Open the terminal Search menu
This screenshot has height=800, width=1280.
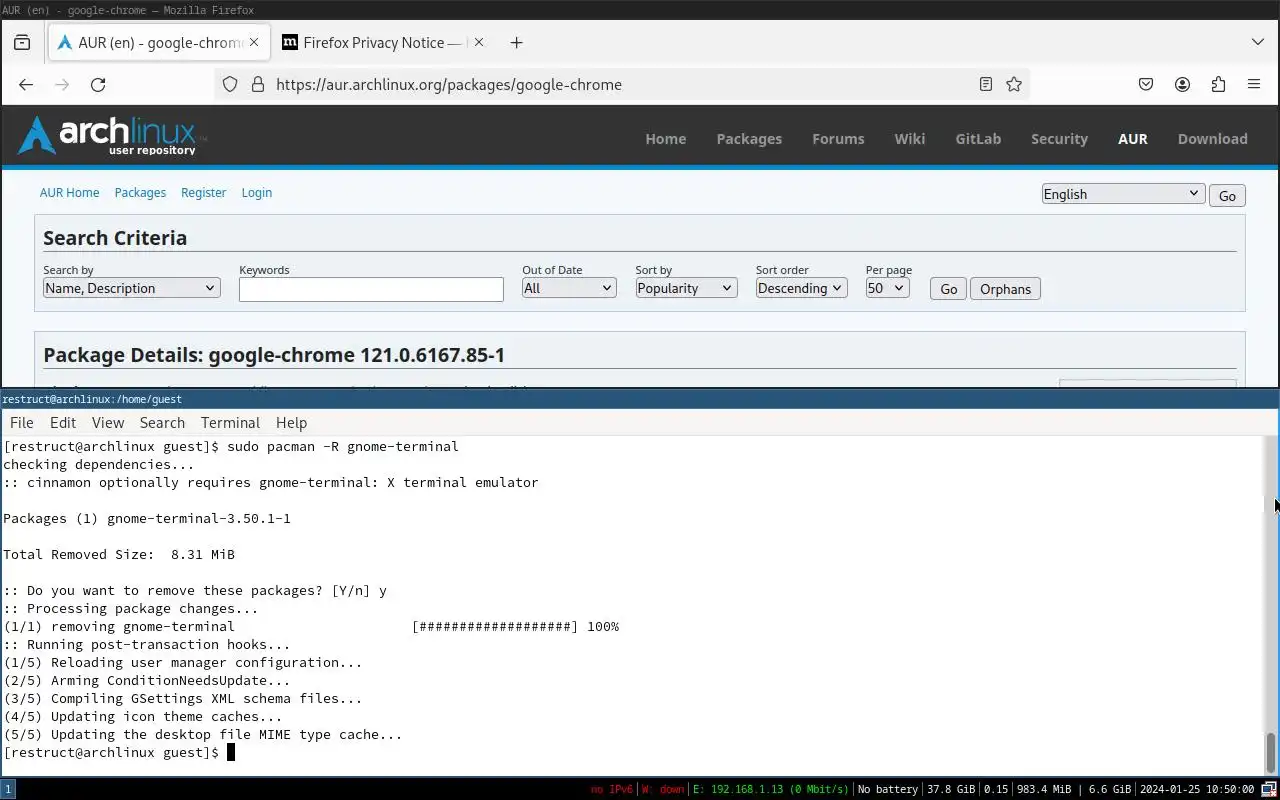[162, 422]
